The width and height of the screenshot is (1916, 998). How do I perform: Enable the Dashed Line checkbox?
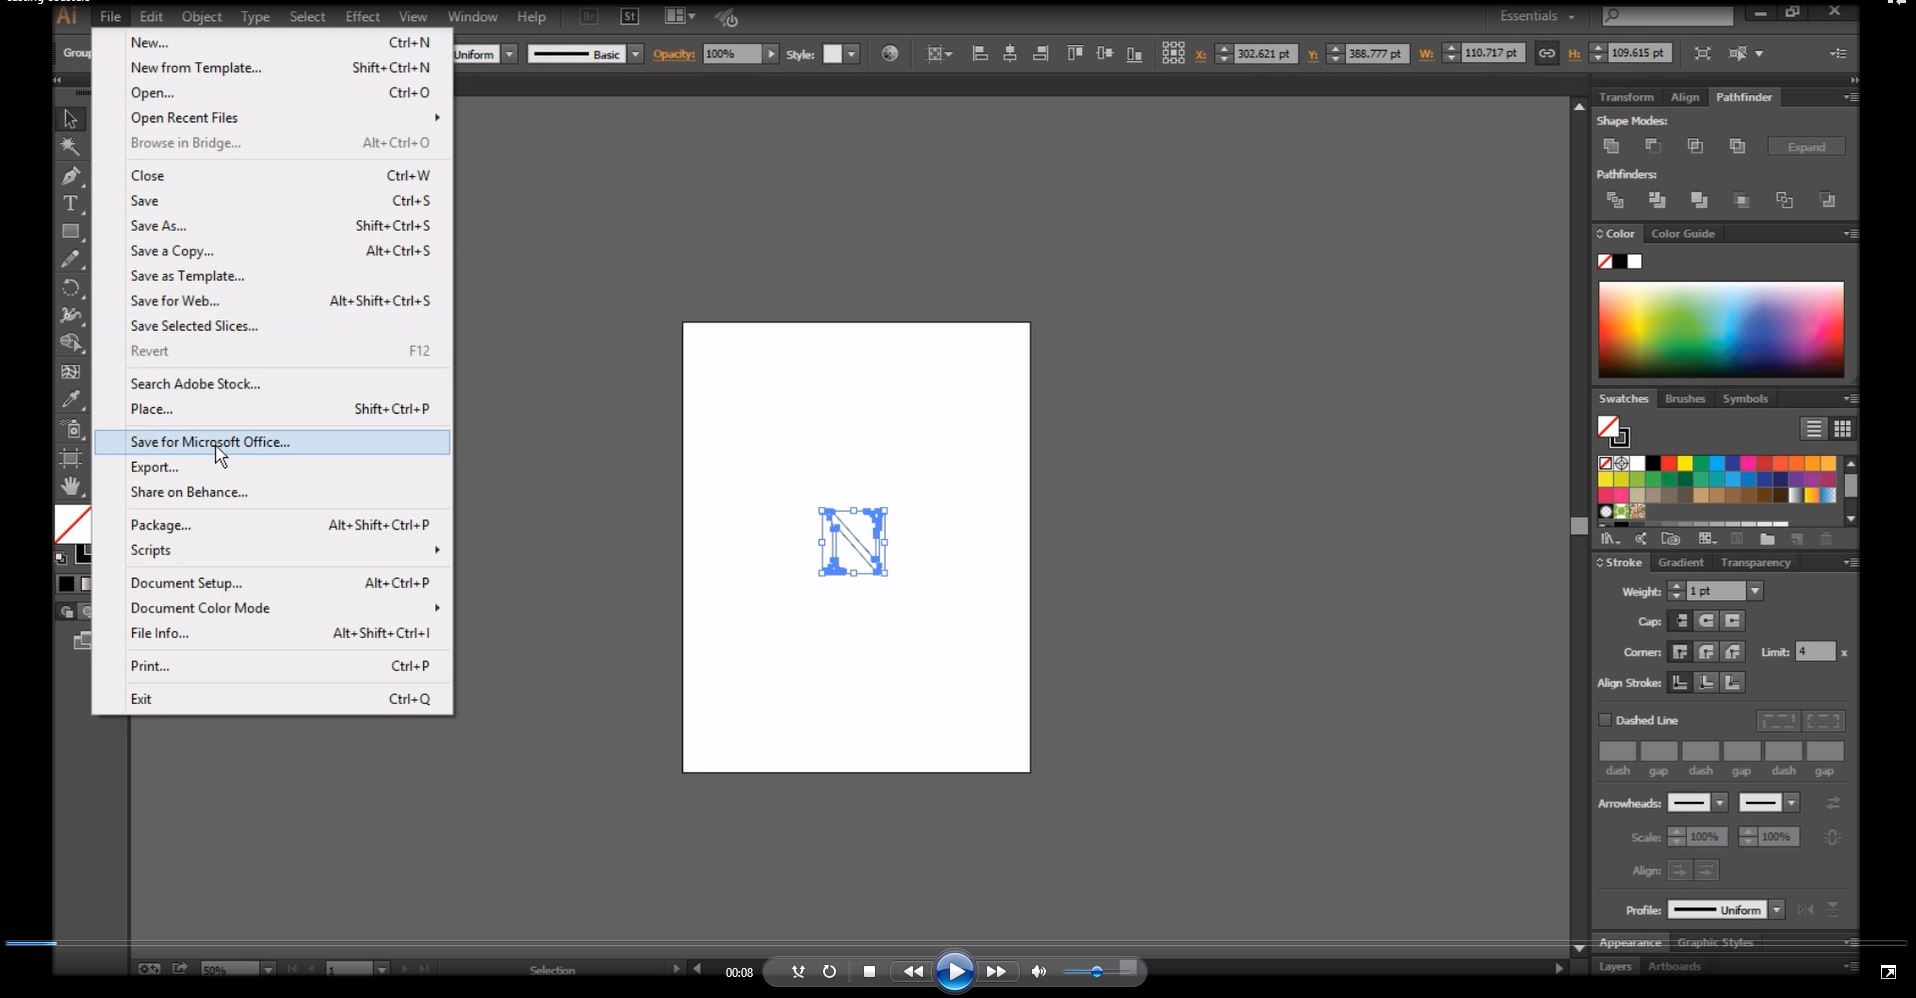pyautogui.click(x=1605, y=720)
